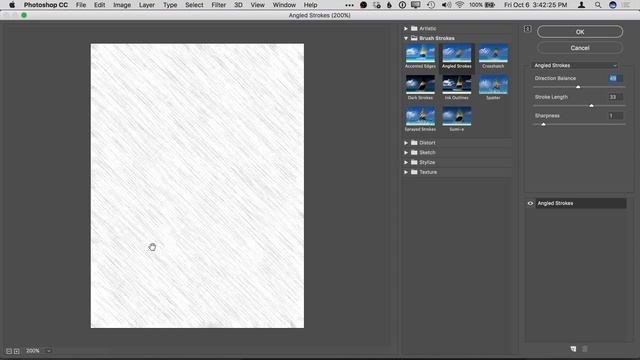Click the Artistic folder icon
The image size is (640, 360).
click(x=414, y=29)
